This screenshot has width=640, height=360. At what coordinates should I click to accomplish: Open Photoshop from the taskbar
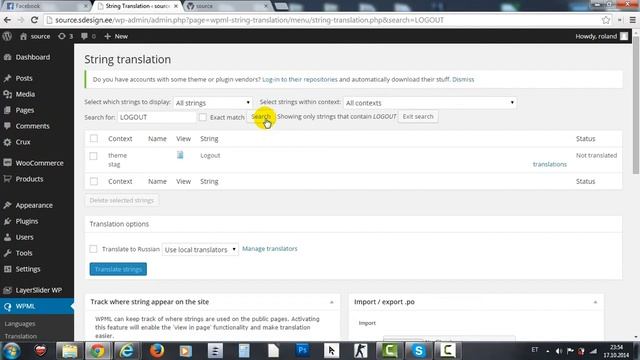tap(302, 351)
